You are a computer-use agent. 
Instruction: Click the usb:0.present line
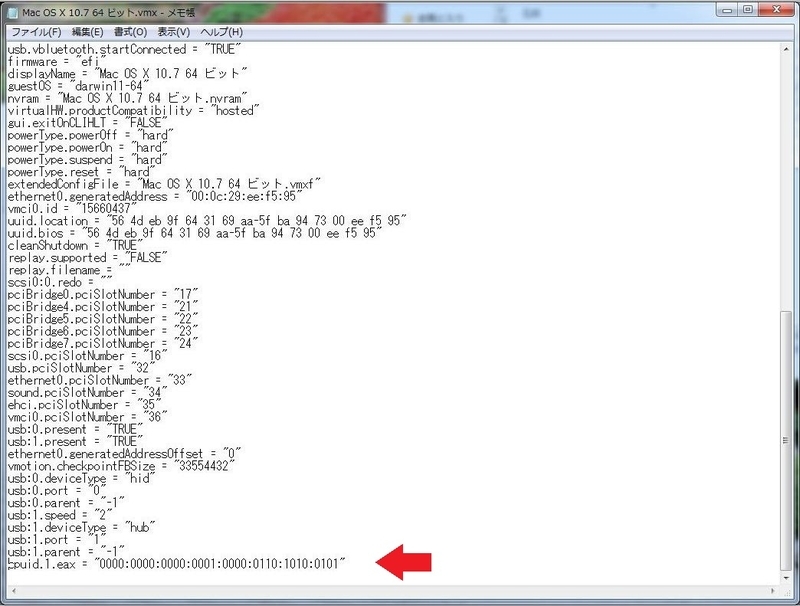76,429
